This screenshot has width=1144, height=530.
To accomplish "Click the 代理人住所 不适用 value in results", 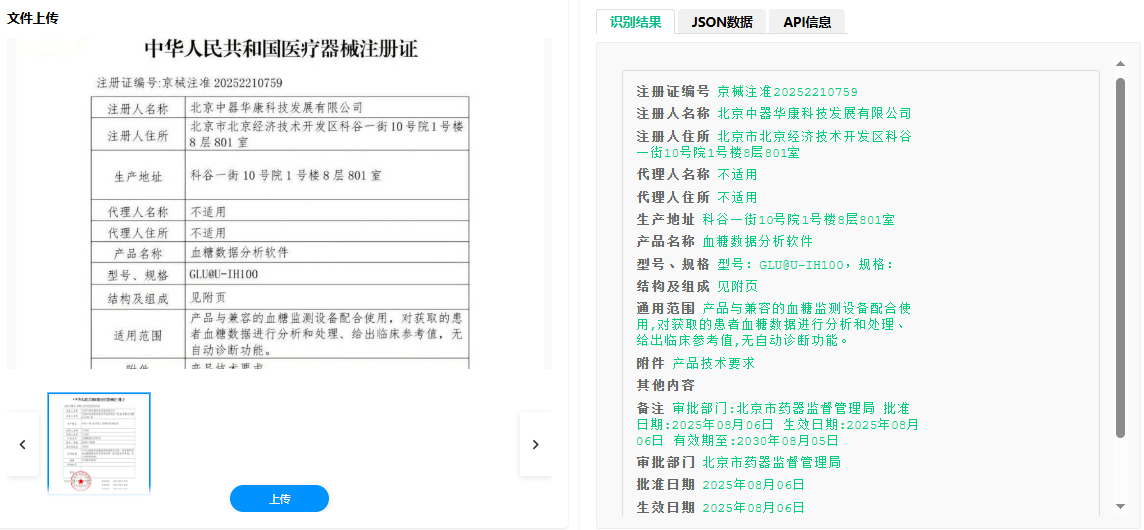I will pyautogui.click(x=737, y=197).
